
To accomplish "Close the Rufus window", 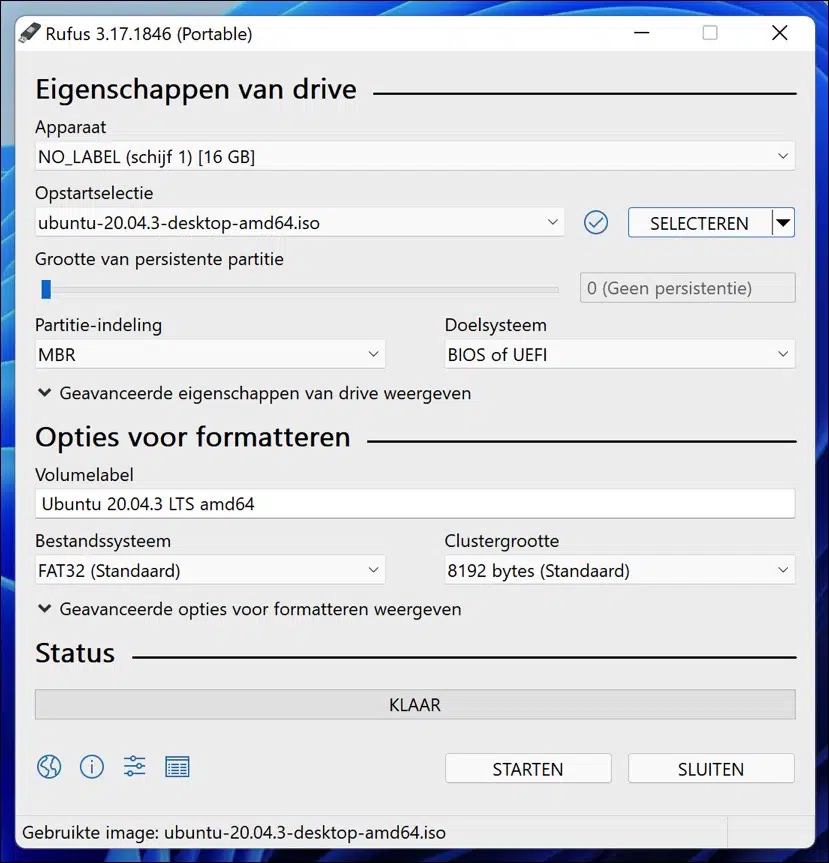I will coord(779,33).
